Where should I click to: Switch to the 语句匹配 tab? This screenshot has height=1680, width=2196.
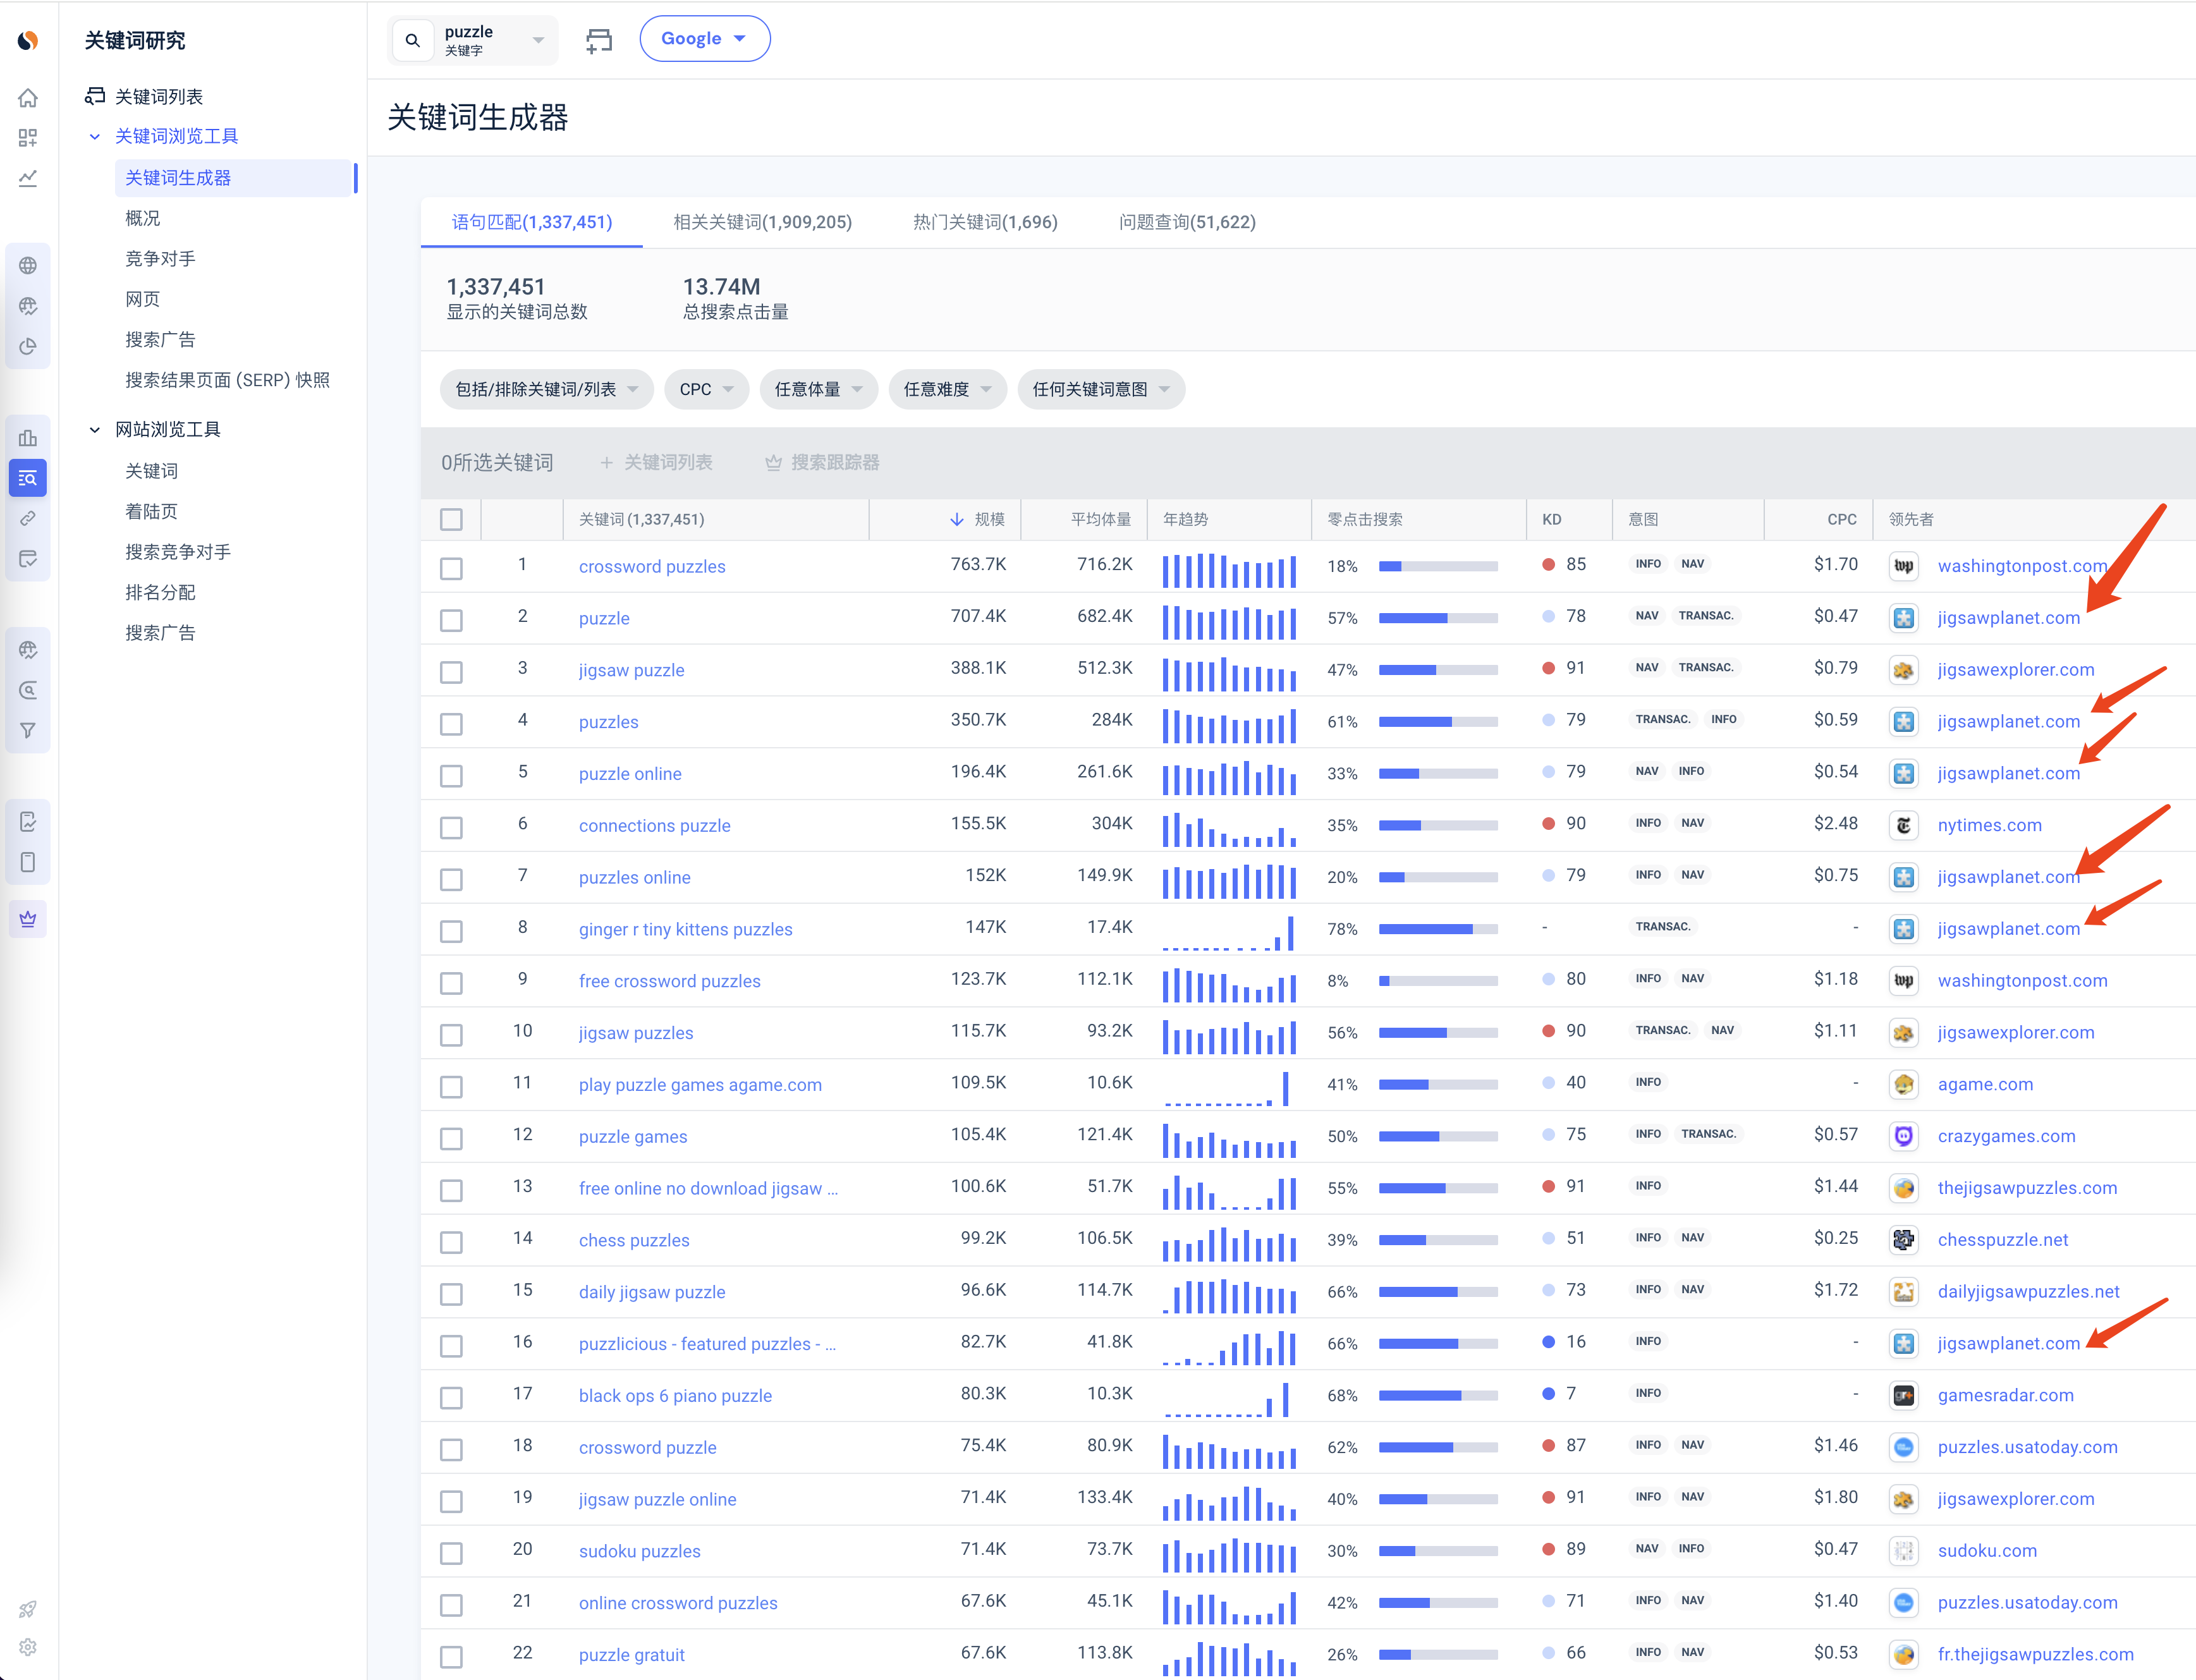click(x=532, y=222)
